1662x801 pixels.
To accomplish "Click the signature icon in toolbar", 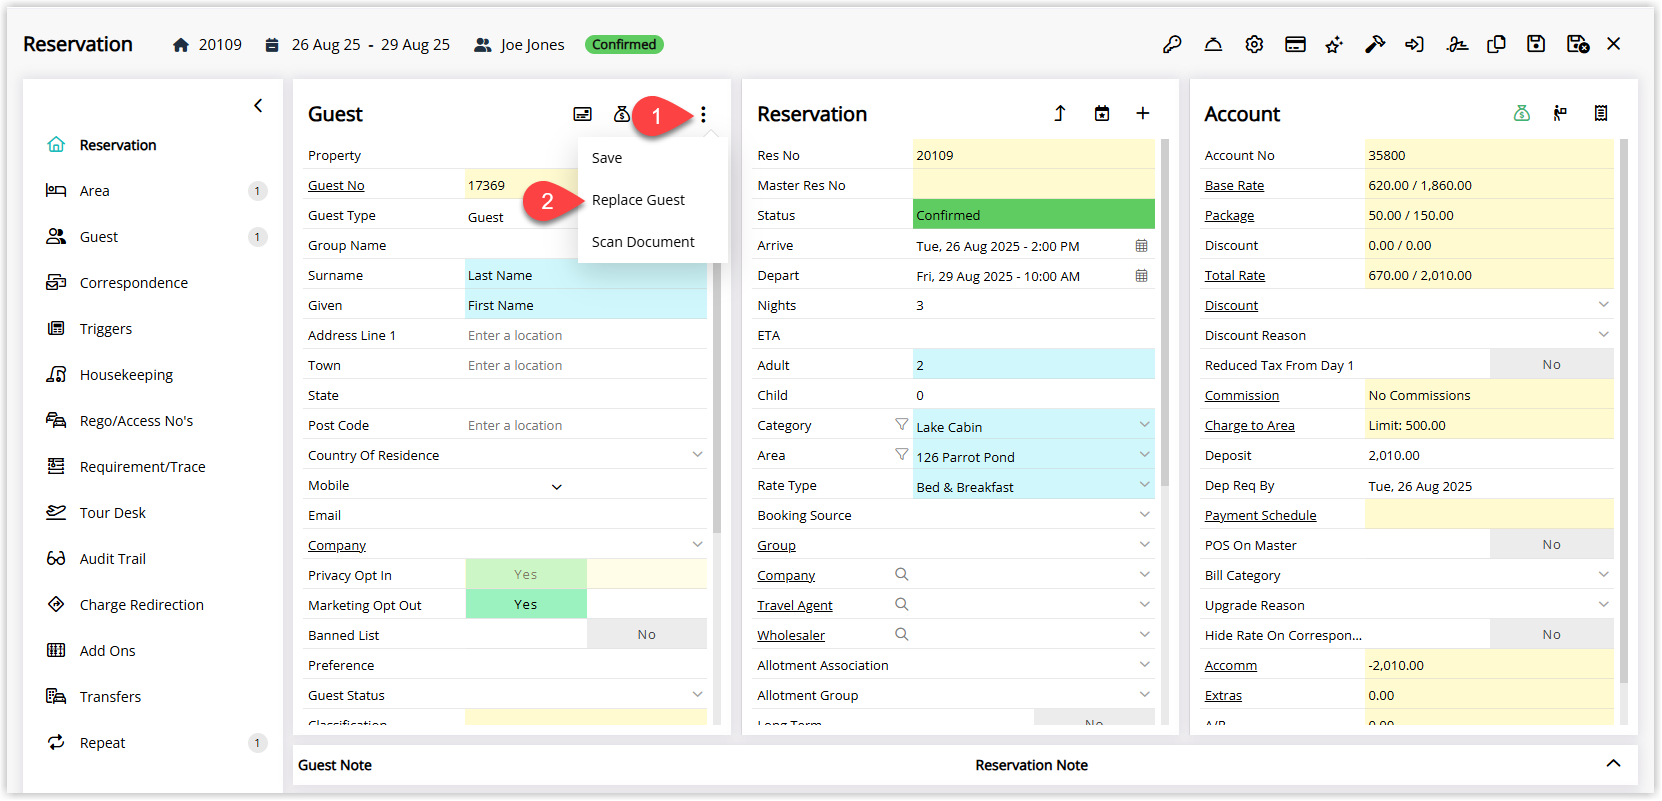I will click(1457, 44).
